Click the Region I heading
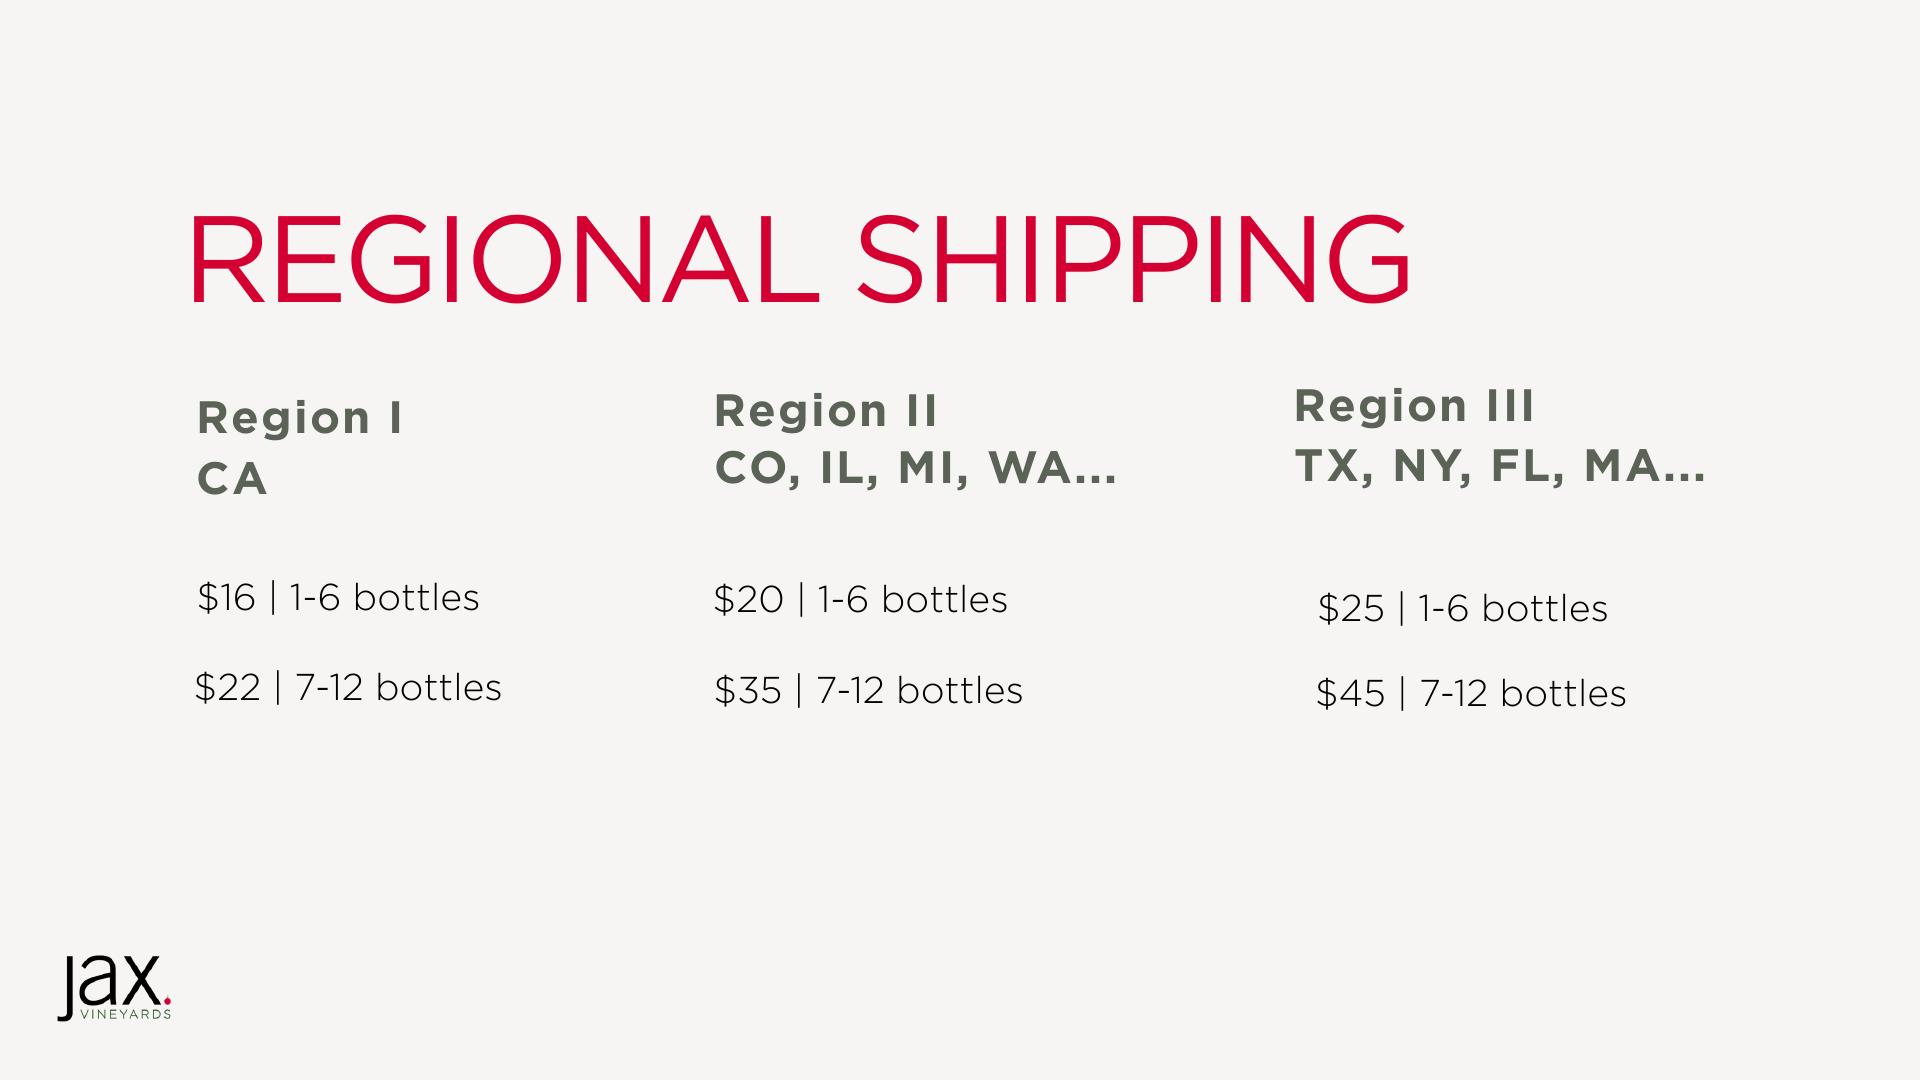This screenshot has width=1920, height=1080. [x=300, y=418]
